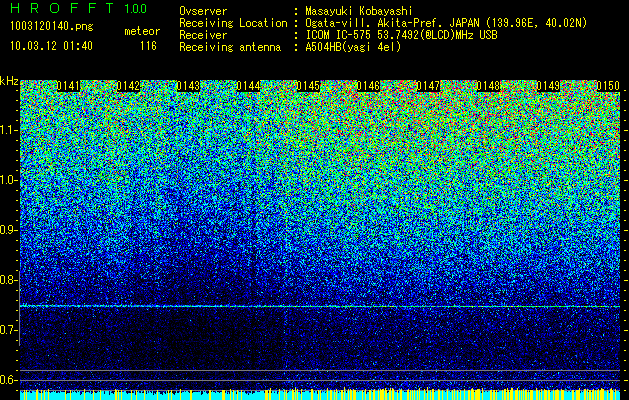Click the 0.7 kHz axis label

pos(7,330)
